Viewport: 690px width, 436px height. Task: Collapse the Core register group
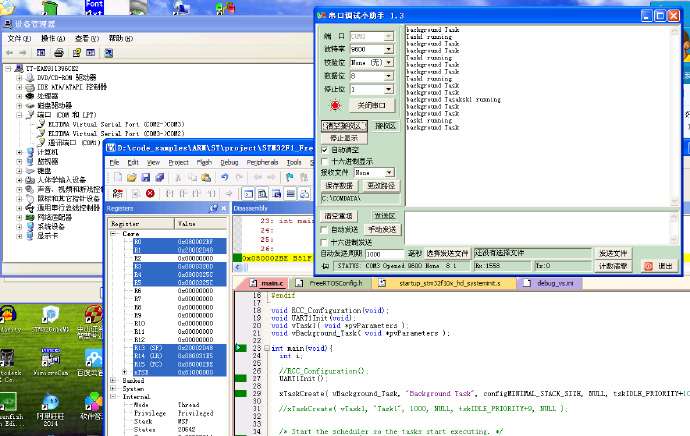[x=112, y=233]
